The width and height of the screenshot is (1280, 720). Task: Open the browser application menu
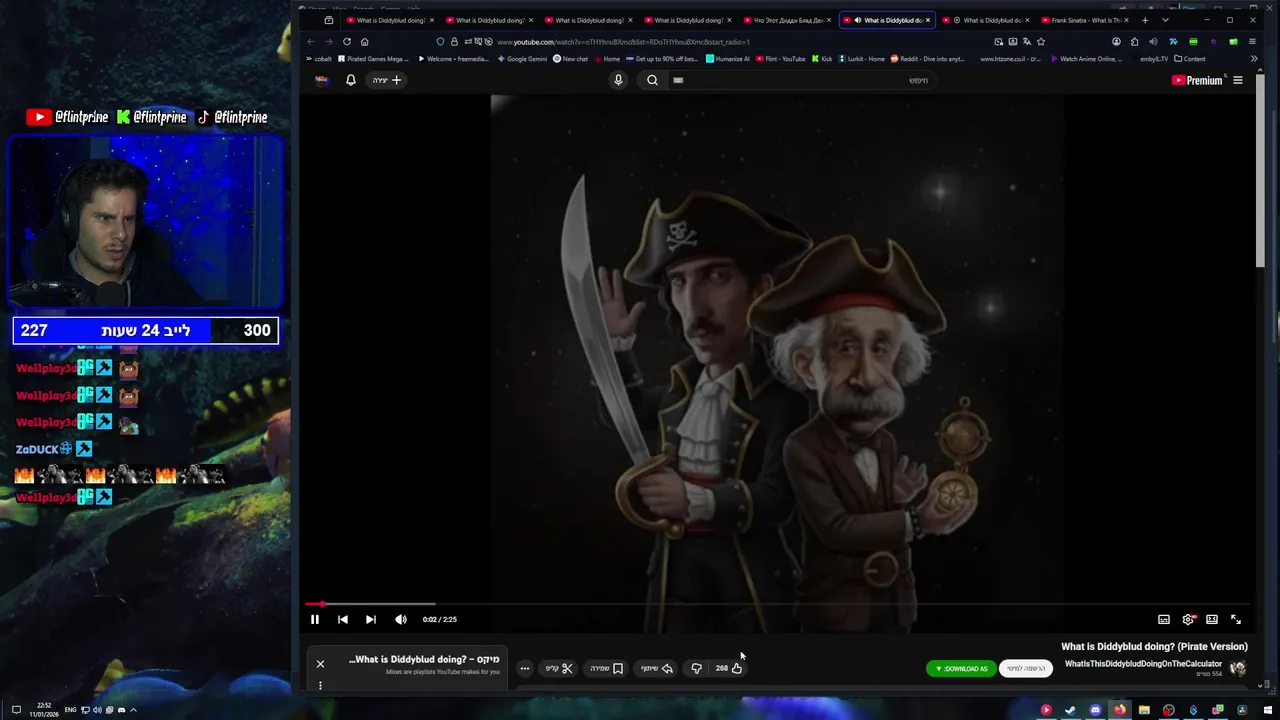point(1252,42)
